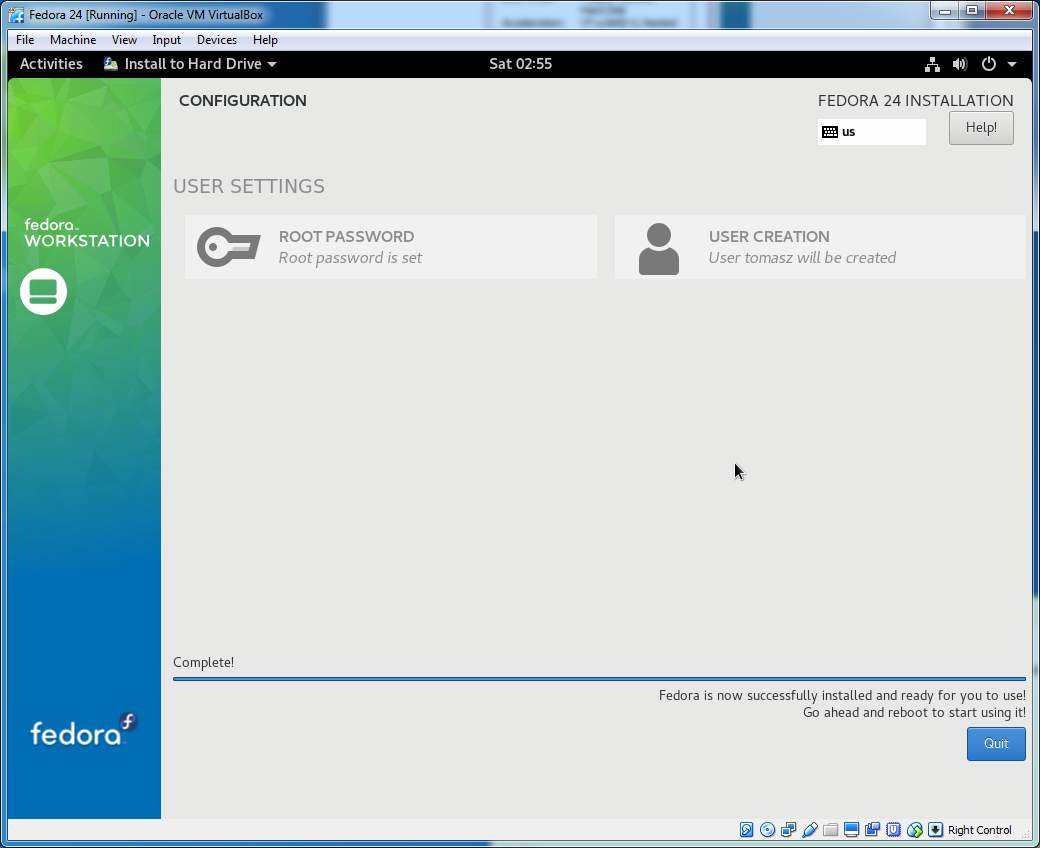Click the optical disc status icon
The width and height of the screenshot is (1040, 848).
(x=767, y=829)
